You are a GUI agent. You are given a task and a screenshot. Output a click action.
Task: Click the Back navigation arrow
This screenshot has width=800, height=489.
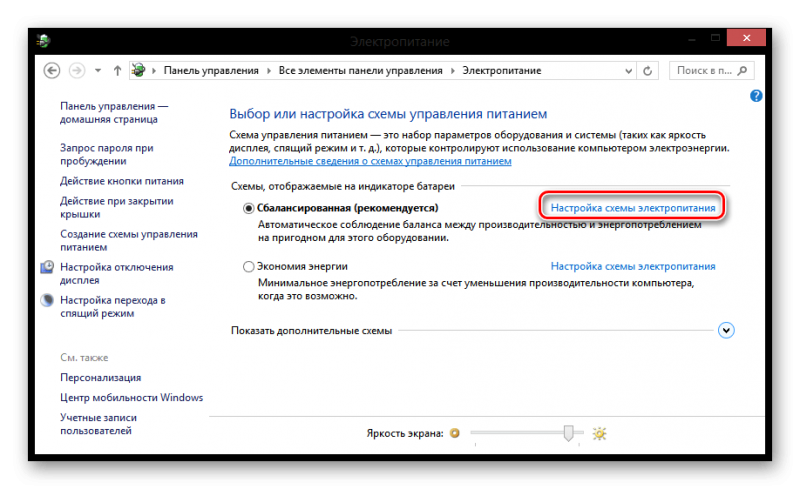(x=51, y=71)
